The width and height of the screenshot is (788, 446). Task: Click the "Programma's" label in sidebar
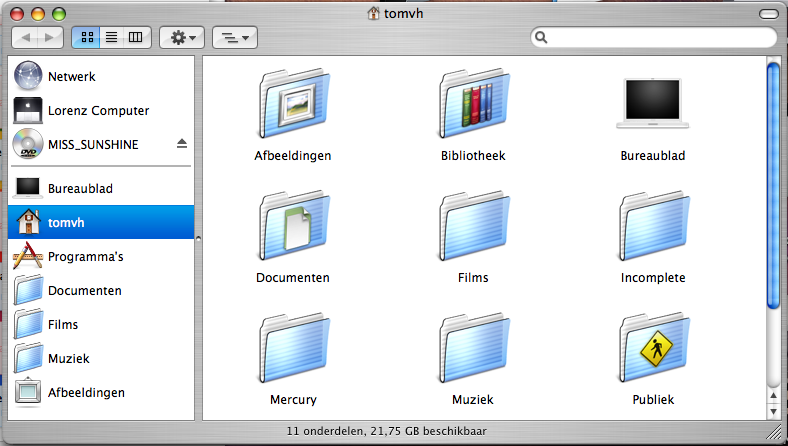click(x=86, y=256)
